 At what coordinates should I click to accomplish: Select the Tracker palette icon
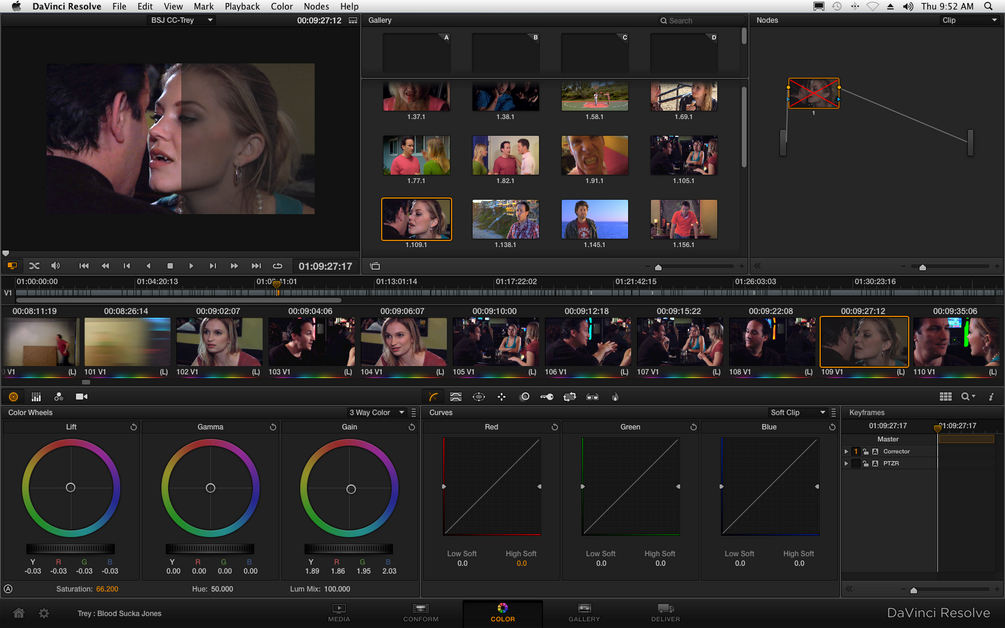502,396
